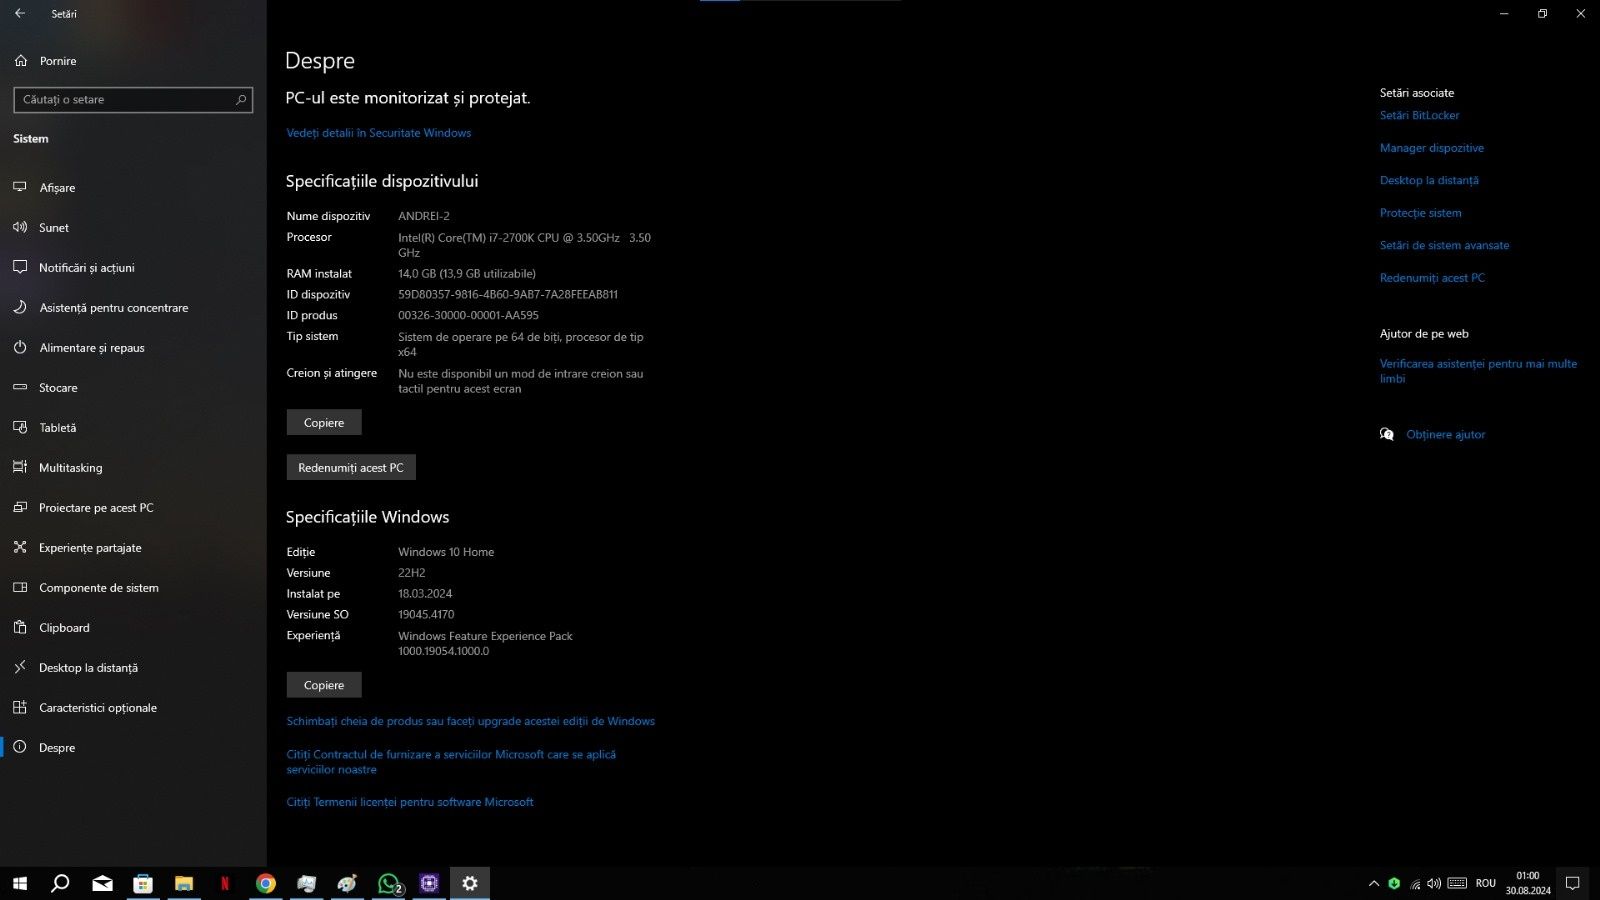Screen dimensions: 1600x900
Task: Open Vedeți detalii în Securitate Windows link
Action: (x=378, y=133)
